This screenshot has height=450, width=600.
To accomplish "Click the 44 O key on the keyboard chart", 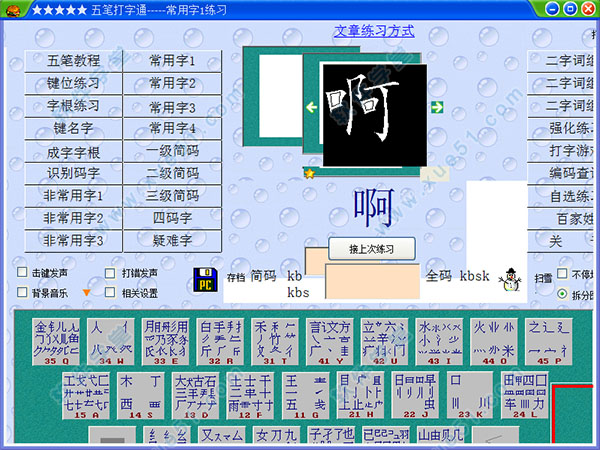I will [494, 342].
